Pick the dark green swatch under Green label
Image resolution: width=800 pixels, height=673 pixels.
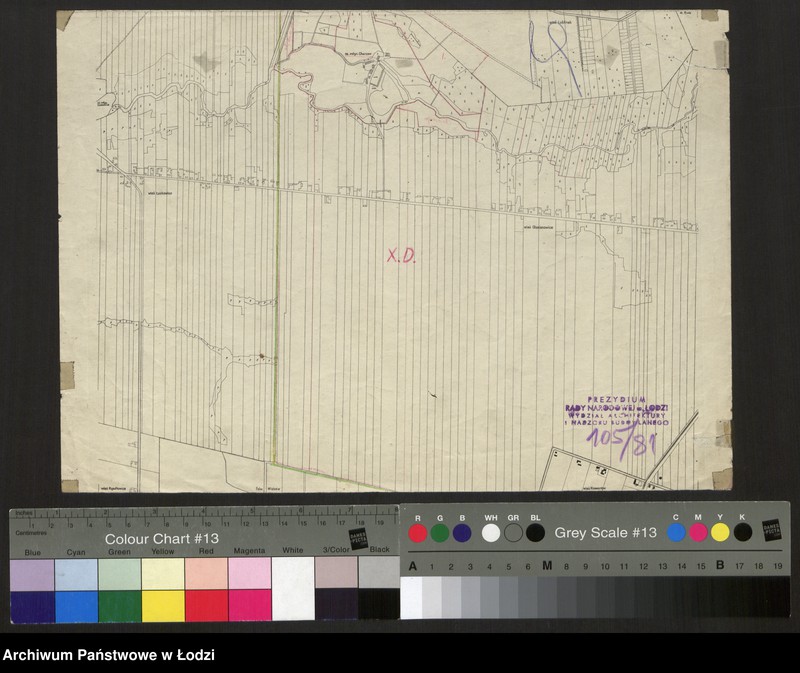[x=120, y=605]
